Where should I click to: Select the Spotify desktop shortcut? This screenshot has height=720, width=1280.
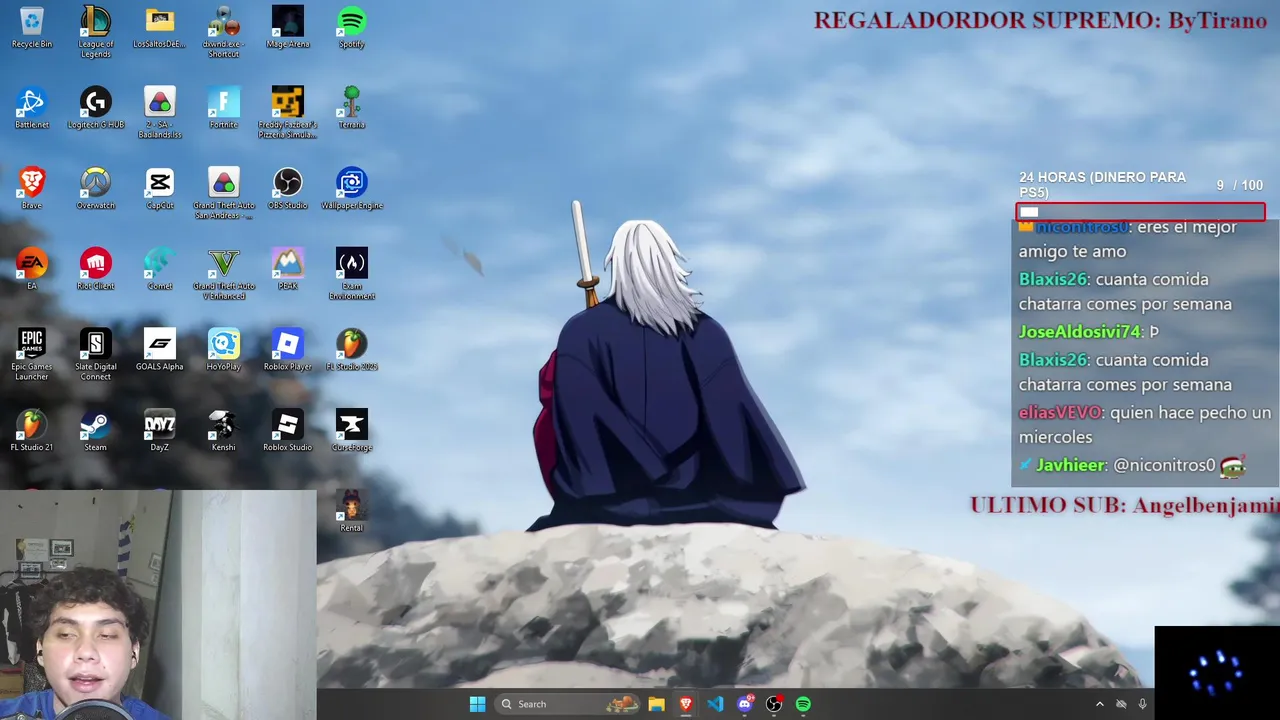(x=352, y=27)
